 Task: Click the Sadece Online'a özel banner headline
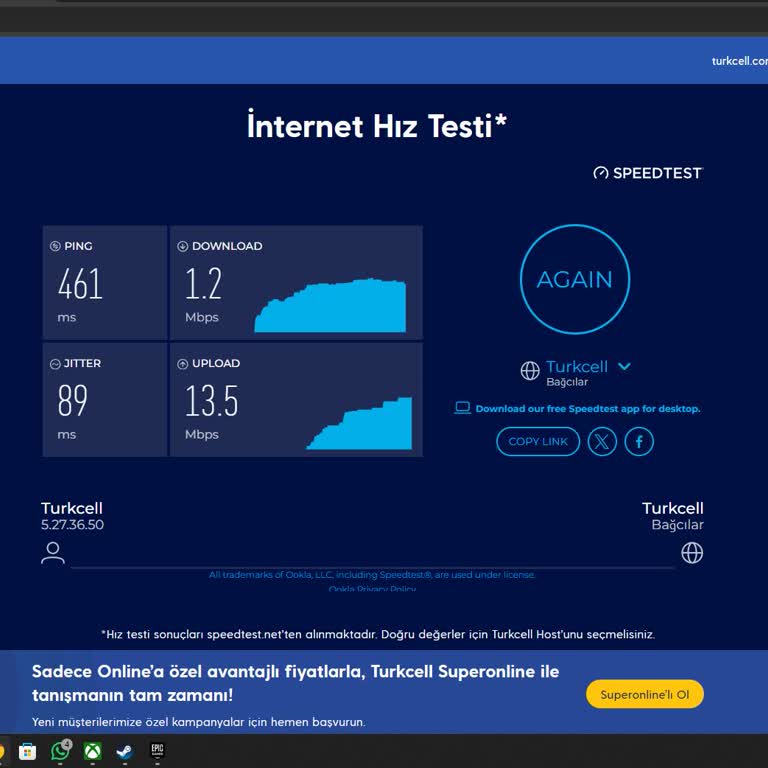[295, 683]
